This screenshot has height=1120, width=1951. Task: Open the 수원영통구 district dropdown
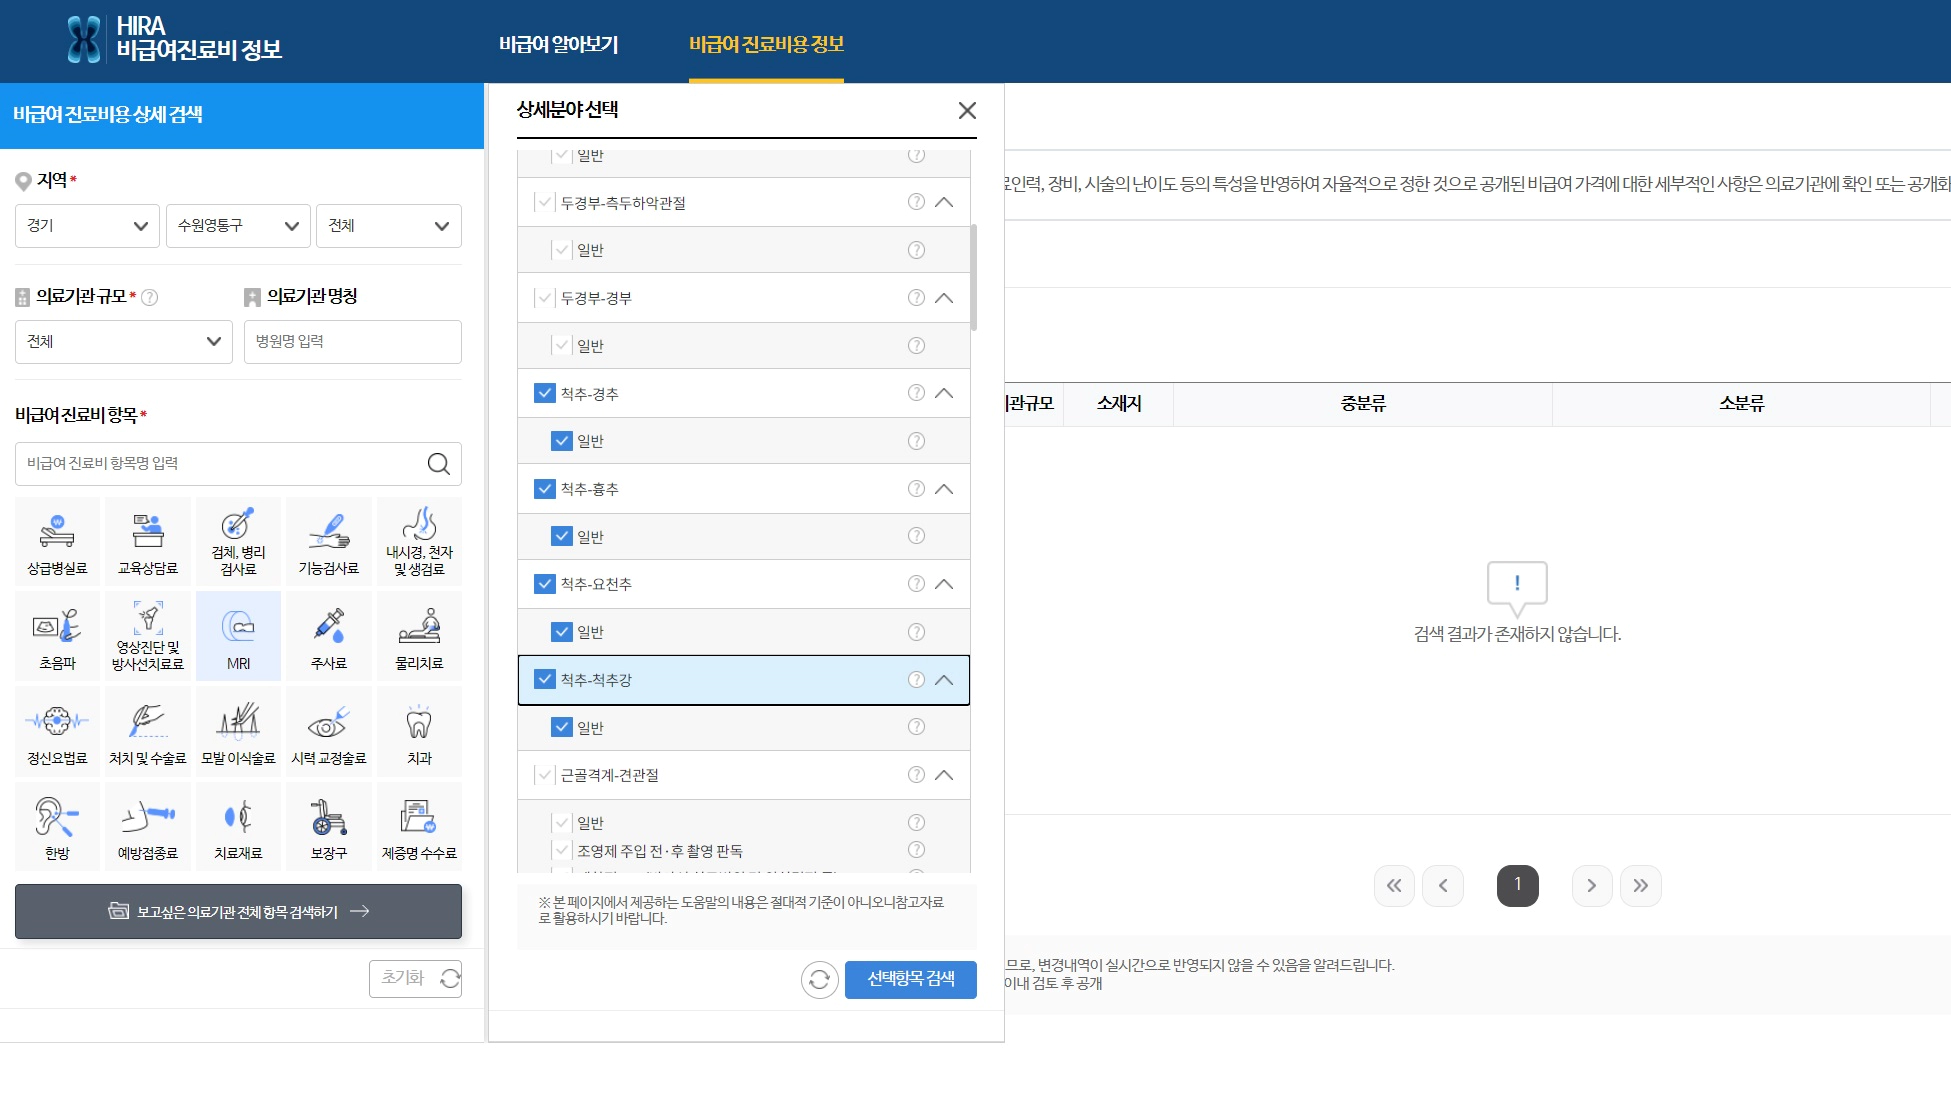238,226
